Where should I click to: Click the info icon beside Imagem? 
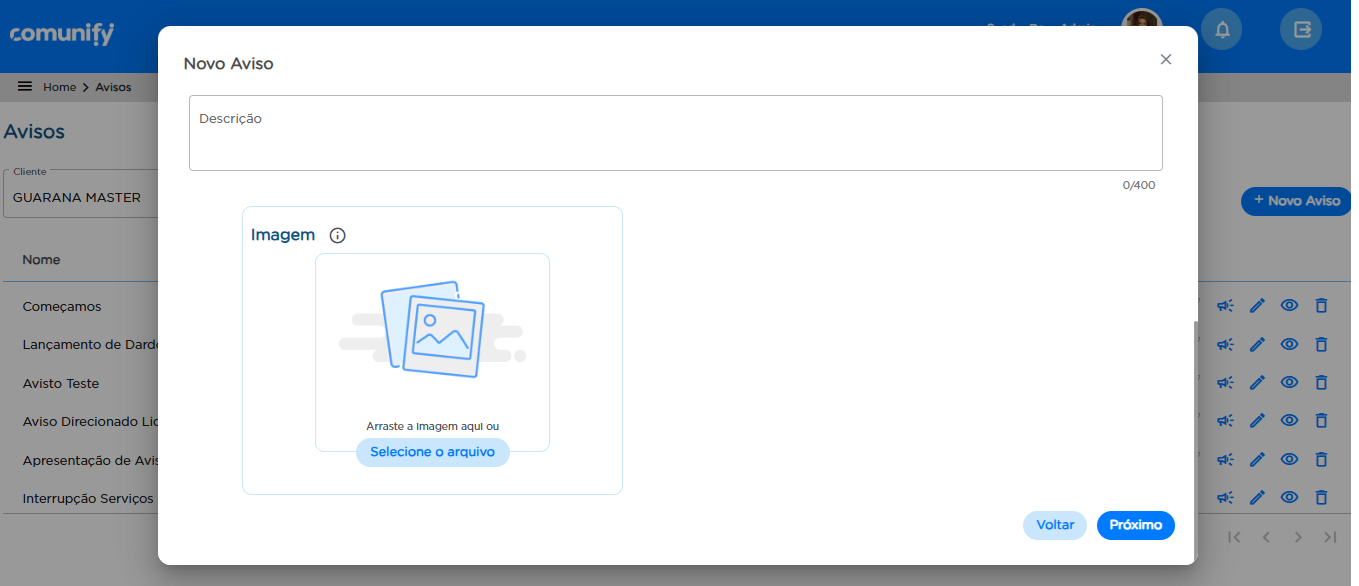click(337, 236)
